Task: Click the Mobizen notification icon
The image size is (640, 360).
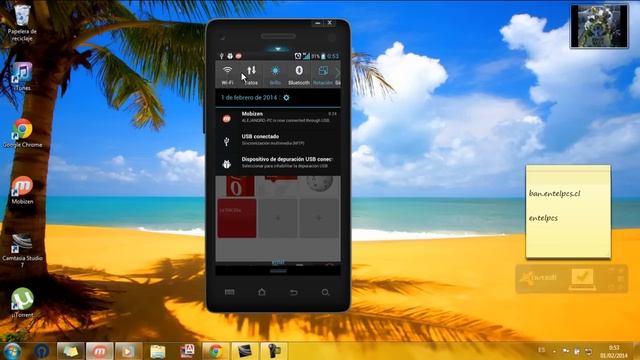Action: tap(227, 119)
